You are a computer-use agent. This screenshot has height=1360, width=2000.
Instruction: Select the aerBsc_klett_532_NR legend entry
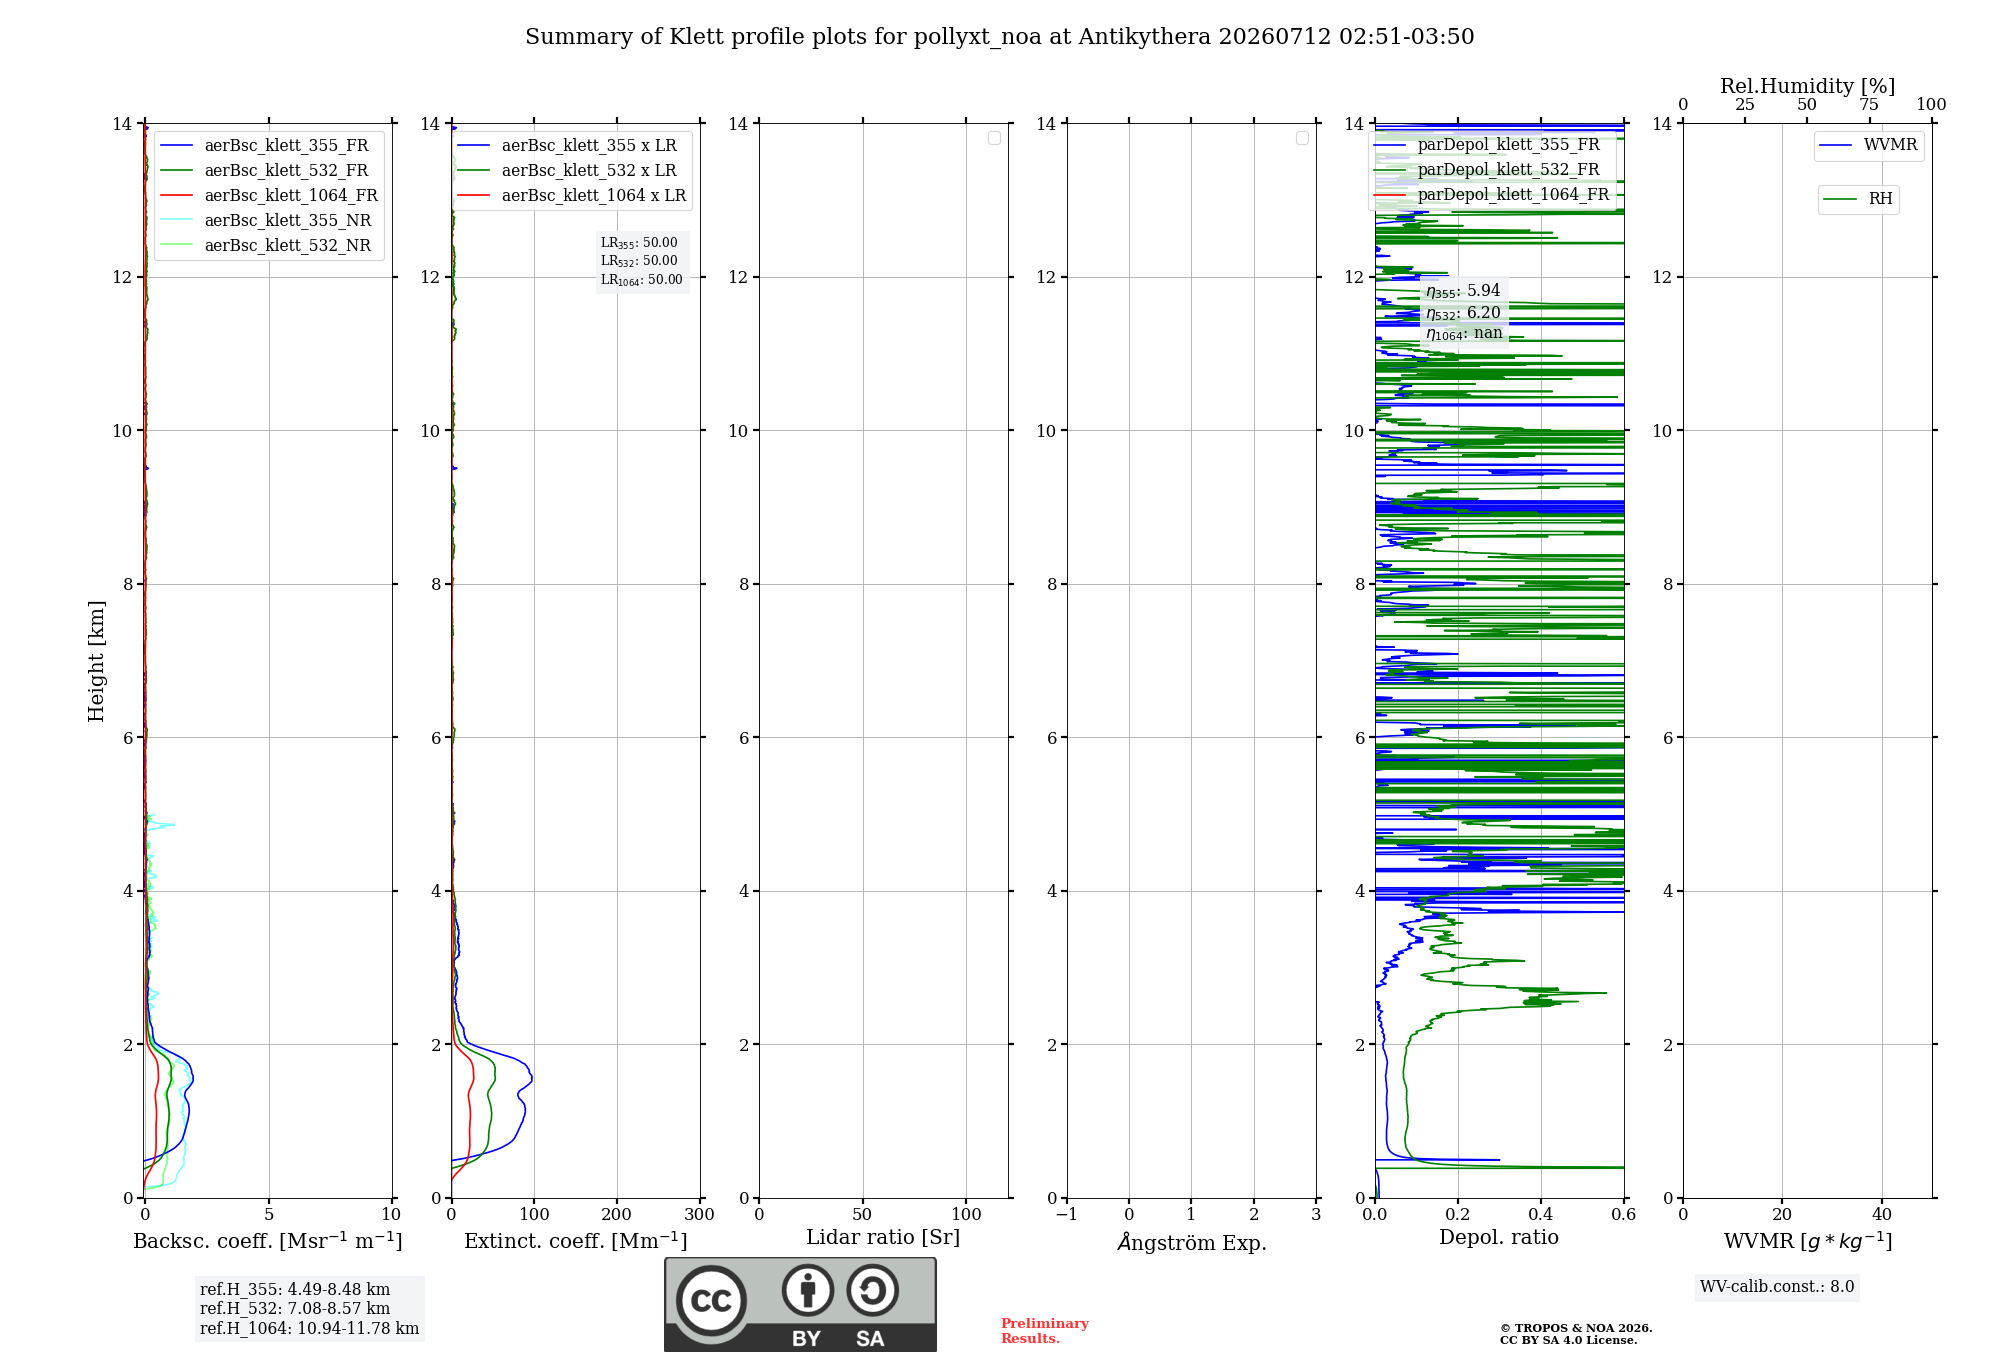(266, 246)
